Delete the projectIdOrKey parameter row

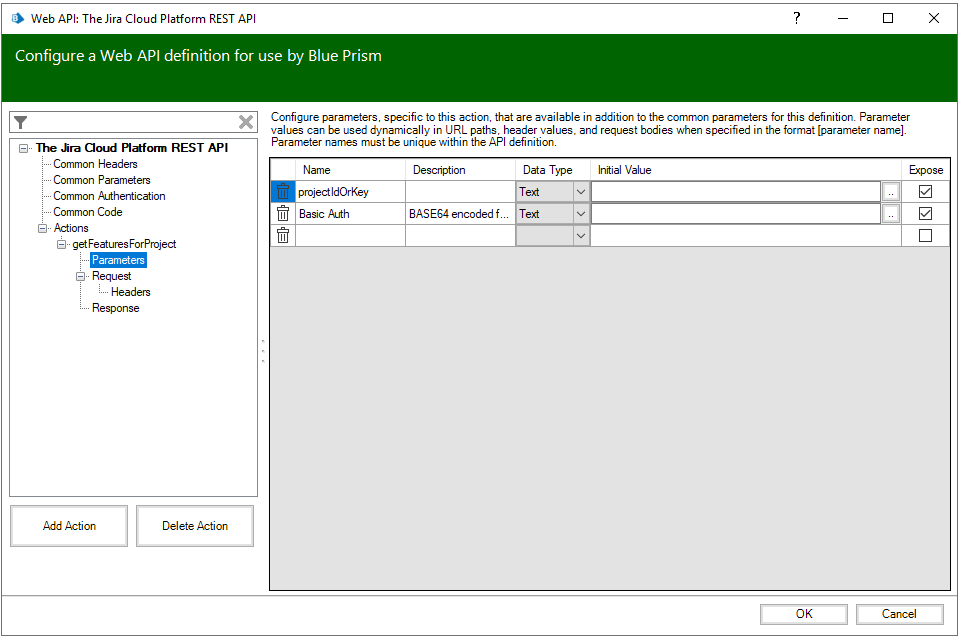pyautogui.click(x=283, y=192)
